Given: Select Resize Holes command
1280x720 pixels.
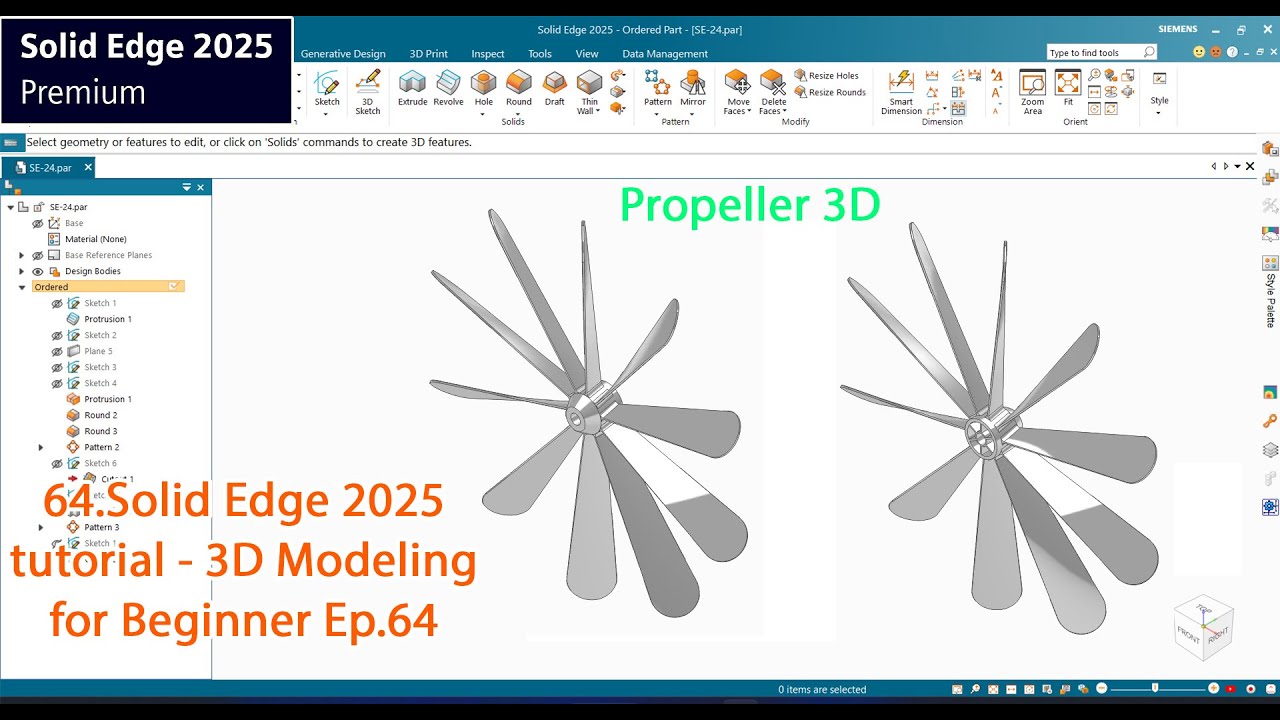Looking at the screenshot, I should 827,75.
